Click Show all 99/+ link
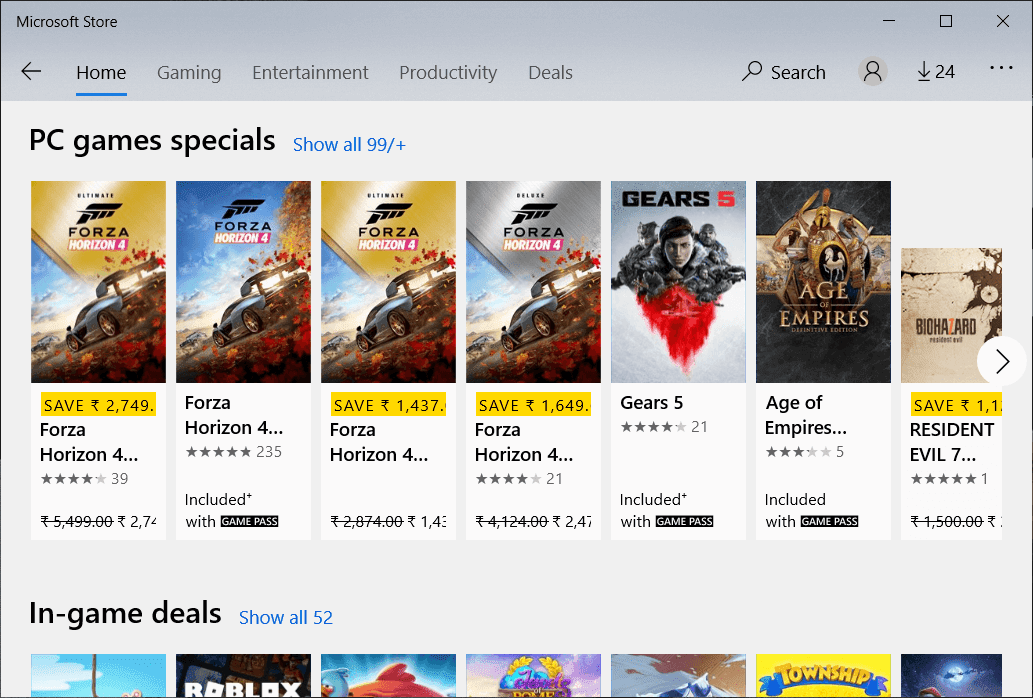Viewport: 1033px width, 698px height. [349, 144]
